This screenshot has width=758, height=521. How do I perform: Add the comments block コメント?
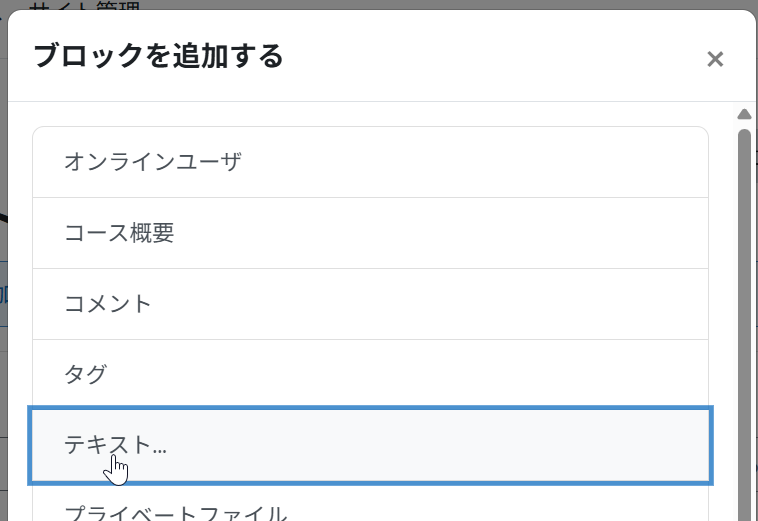pos(370,304)
